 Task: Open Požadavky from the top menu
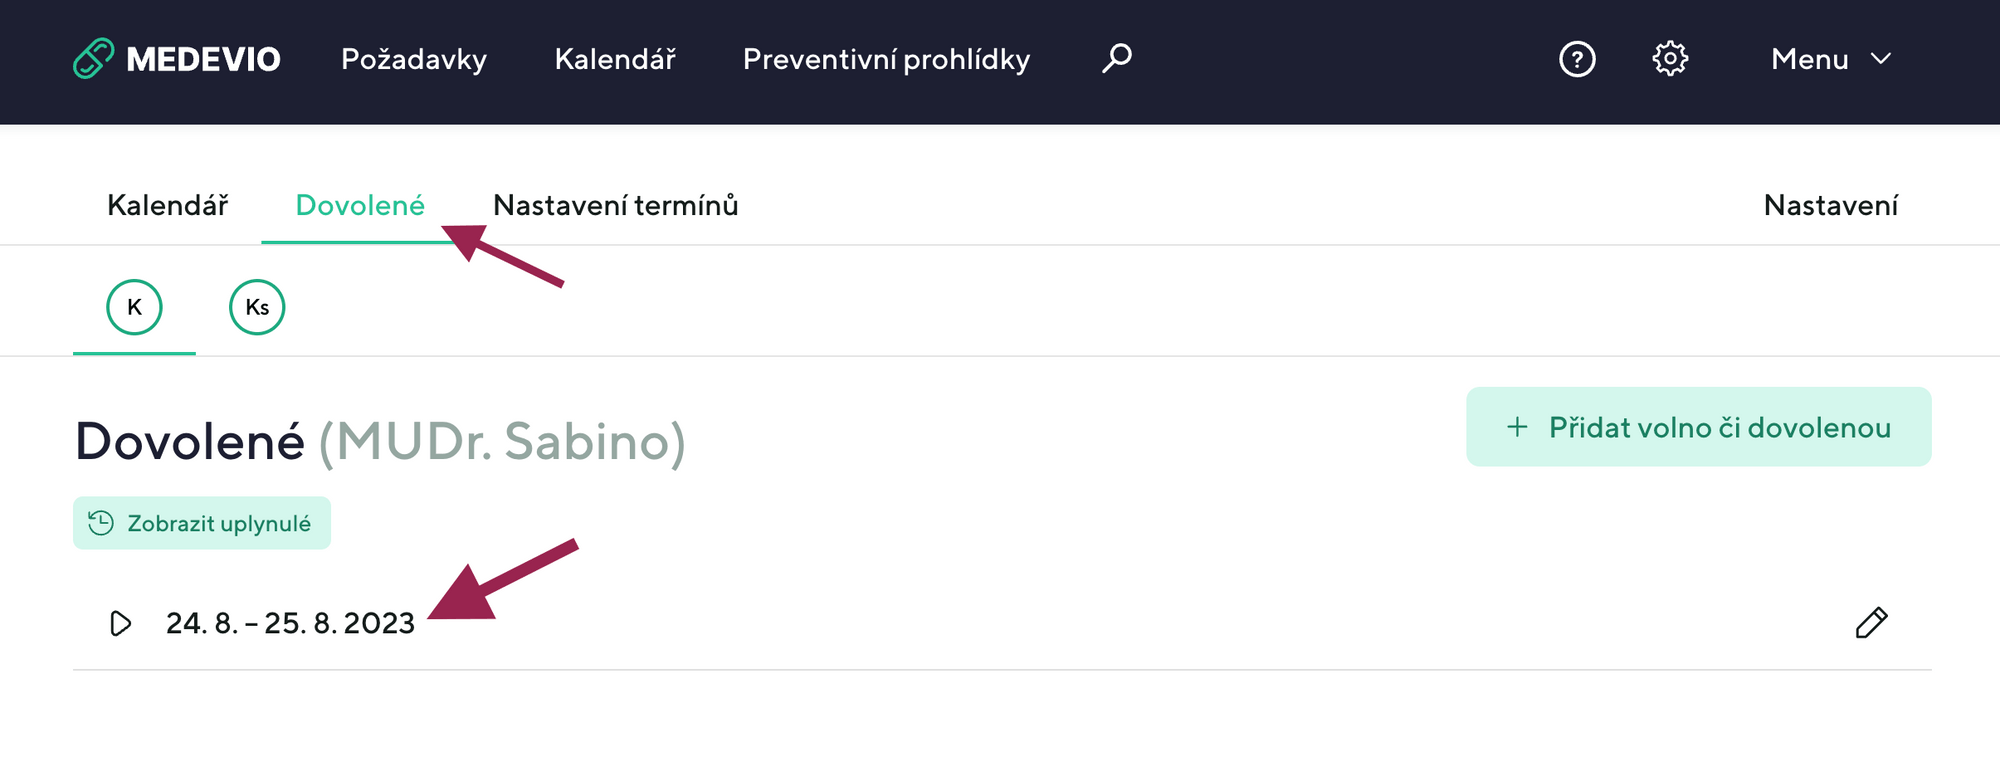414,60
